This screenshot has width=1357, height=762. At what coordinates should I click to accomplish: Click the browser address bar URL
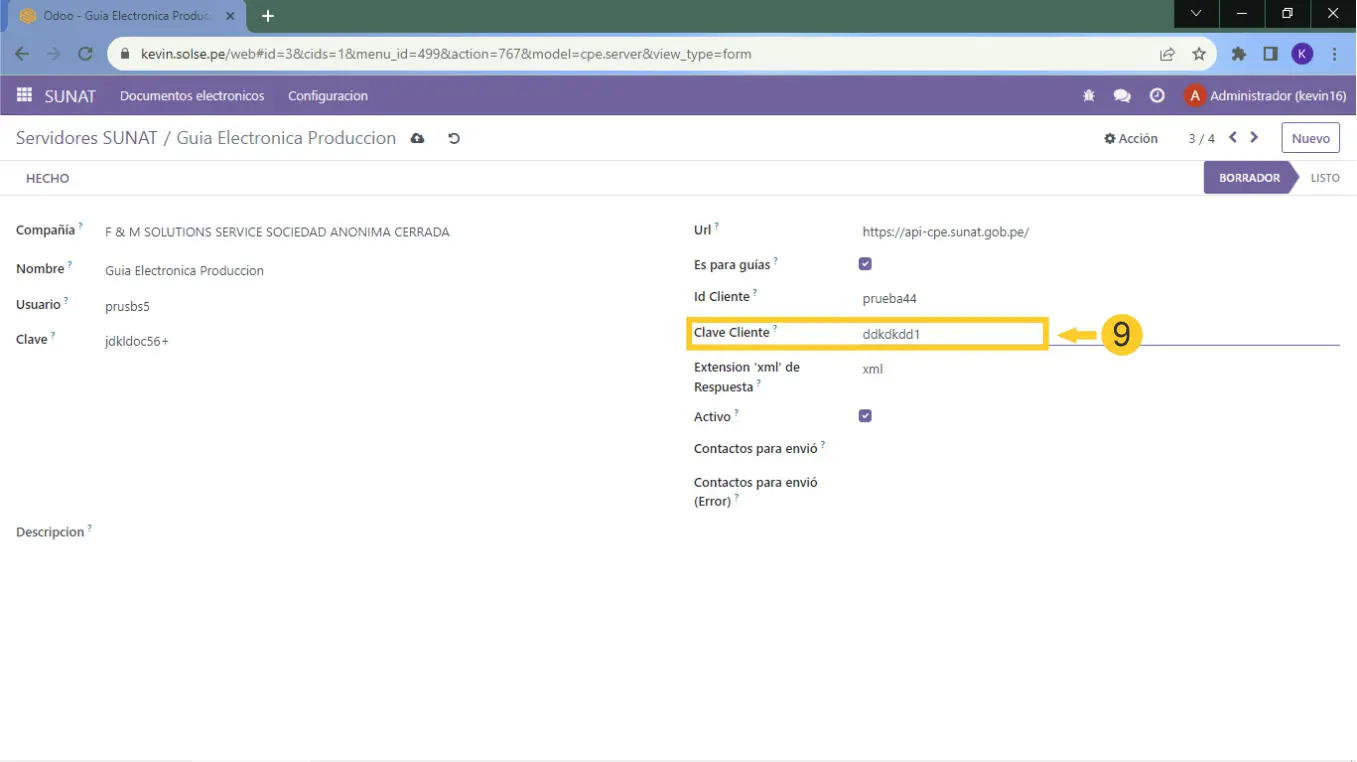click(x=446, y=54)
